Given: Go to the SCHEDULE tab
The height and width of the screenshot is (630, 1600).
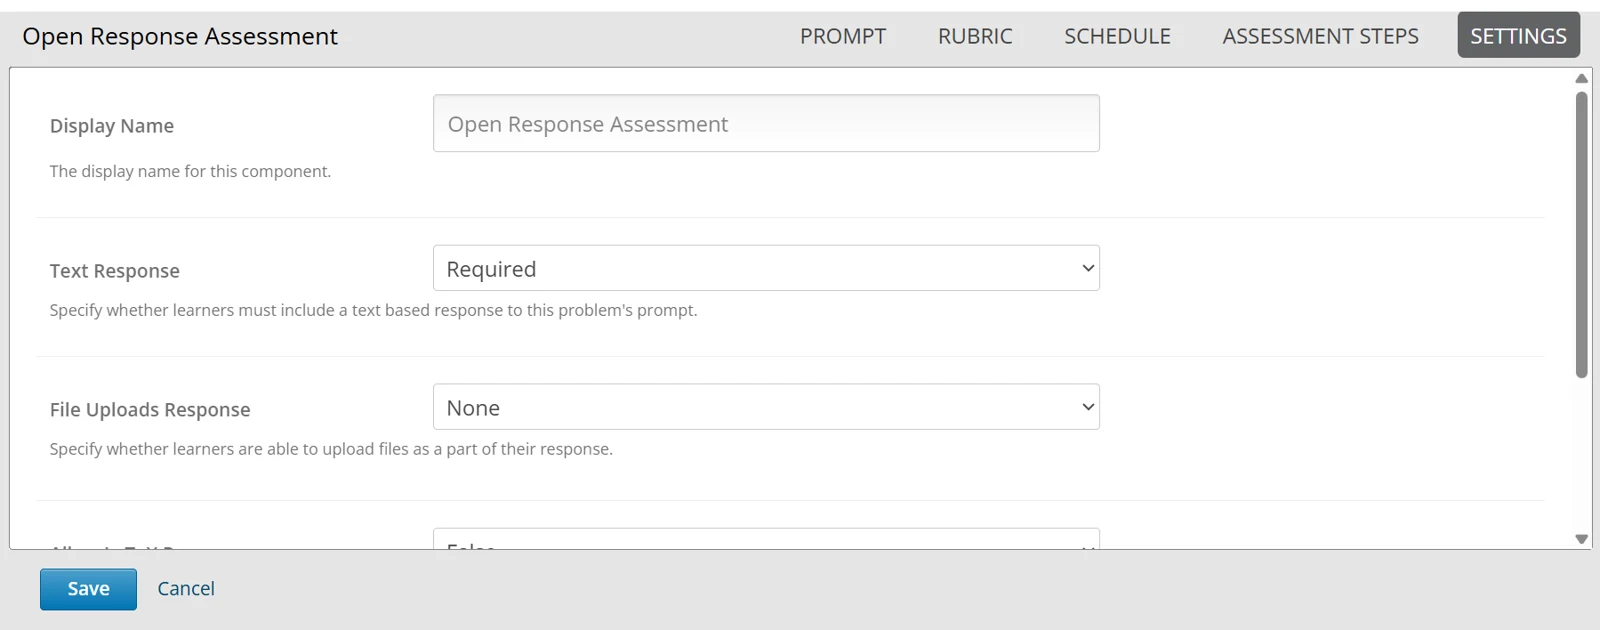Looking at the screenshot, I should pyautogui.click(x=1117, y=36).
